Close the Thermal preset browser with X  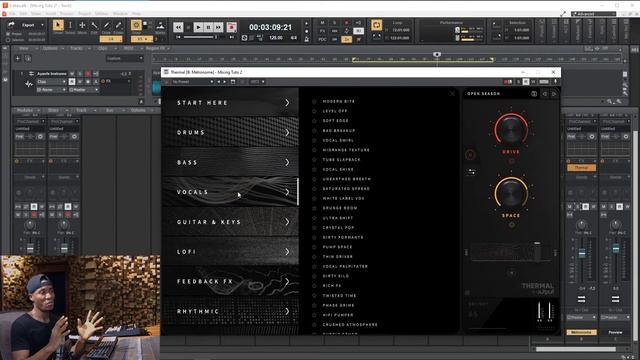tap(452, 94)
